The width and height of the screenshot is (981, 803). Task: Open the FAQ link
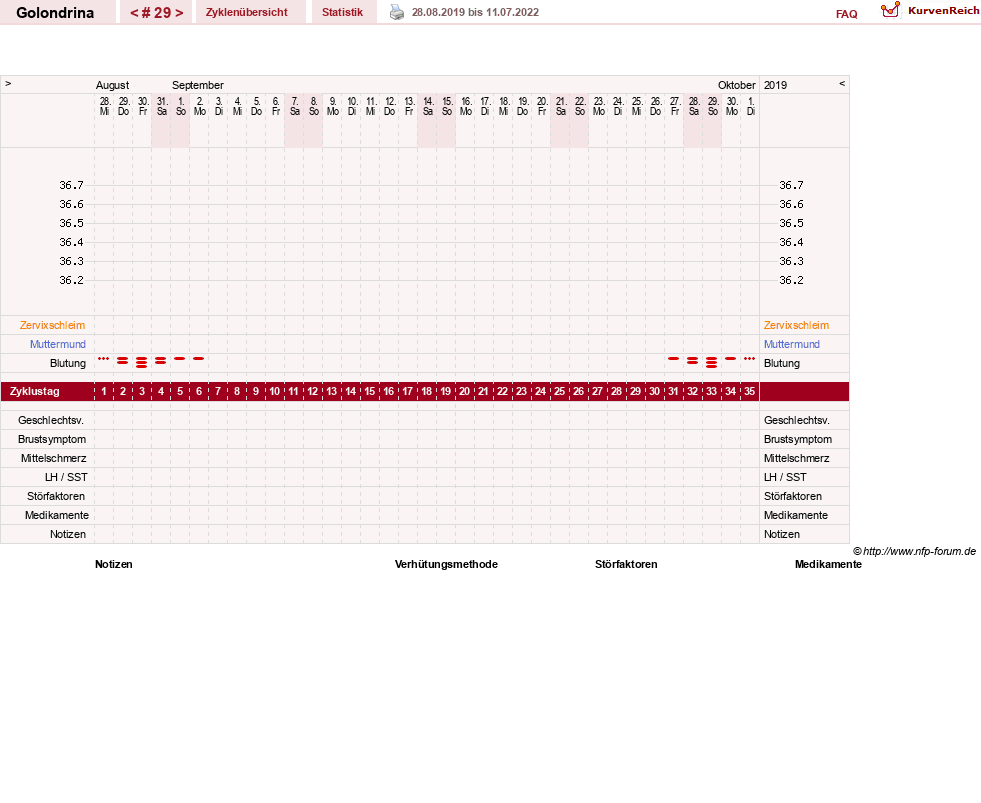click(x=846, y=14)
